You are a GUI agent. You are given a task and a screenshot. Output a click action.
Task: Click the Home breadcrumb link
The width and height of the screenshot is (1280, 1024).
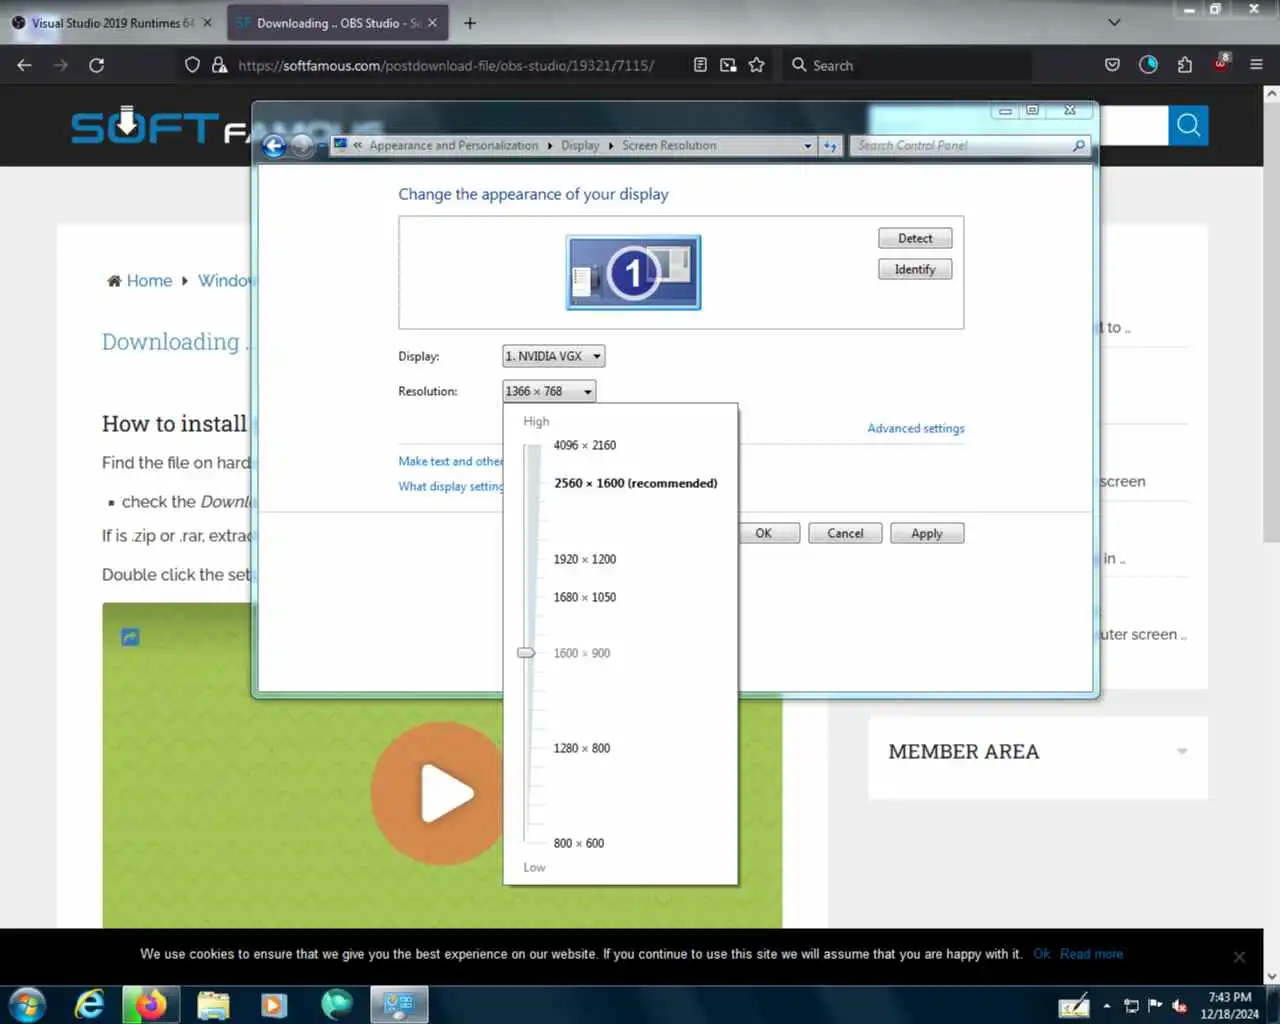tap(149, 281)
